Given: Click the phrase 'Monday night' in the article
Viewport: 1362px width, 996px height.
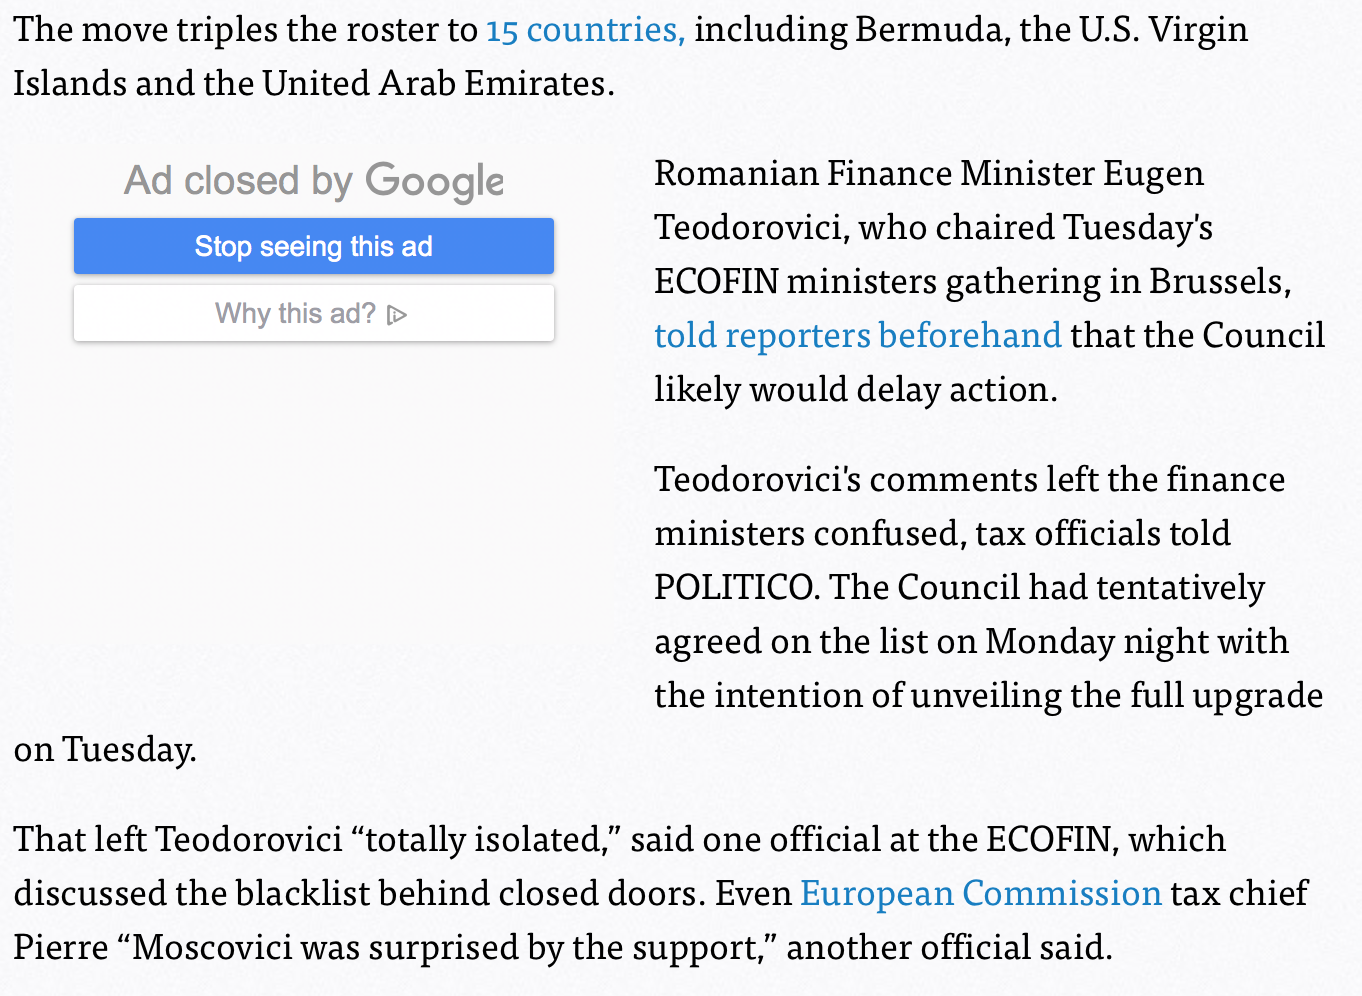Looking at the screenshot, I should (1085, 641).
